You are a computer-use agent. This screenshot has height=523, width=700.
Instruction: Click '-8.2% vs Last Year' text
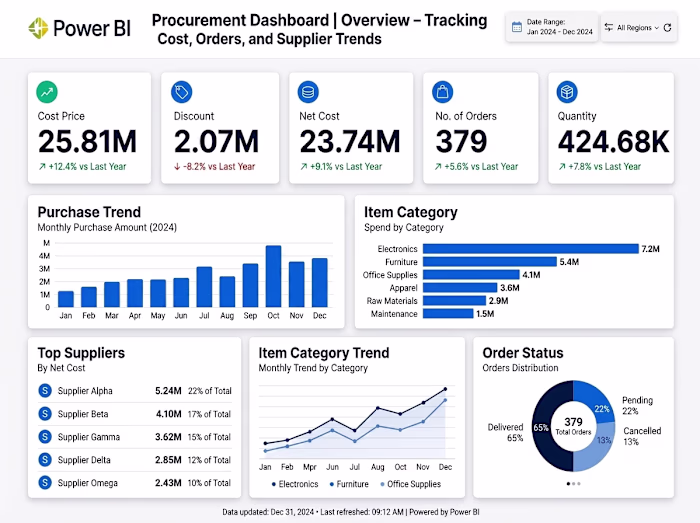[x=219, y=166]
